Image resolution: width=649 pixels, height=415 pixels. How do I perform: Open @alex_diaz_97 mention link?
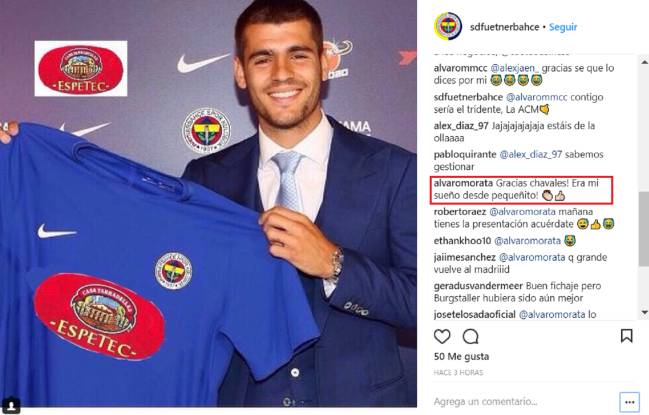531,154
